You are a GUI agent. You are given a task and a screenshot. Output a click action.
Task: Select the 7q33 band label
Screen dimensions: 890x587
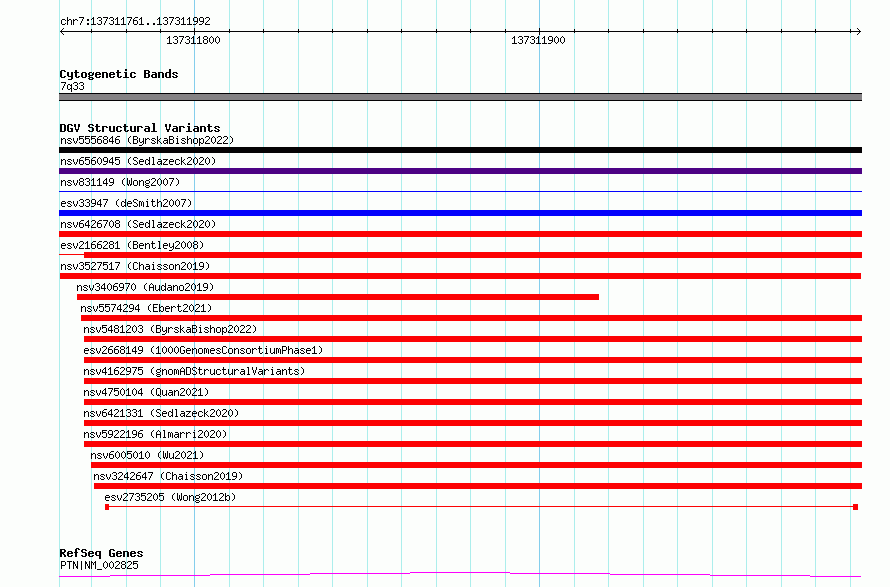[x=72, y=86]
